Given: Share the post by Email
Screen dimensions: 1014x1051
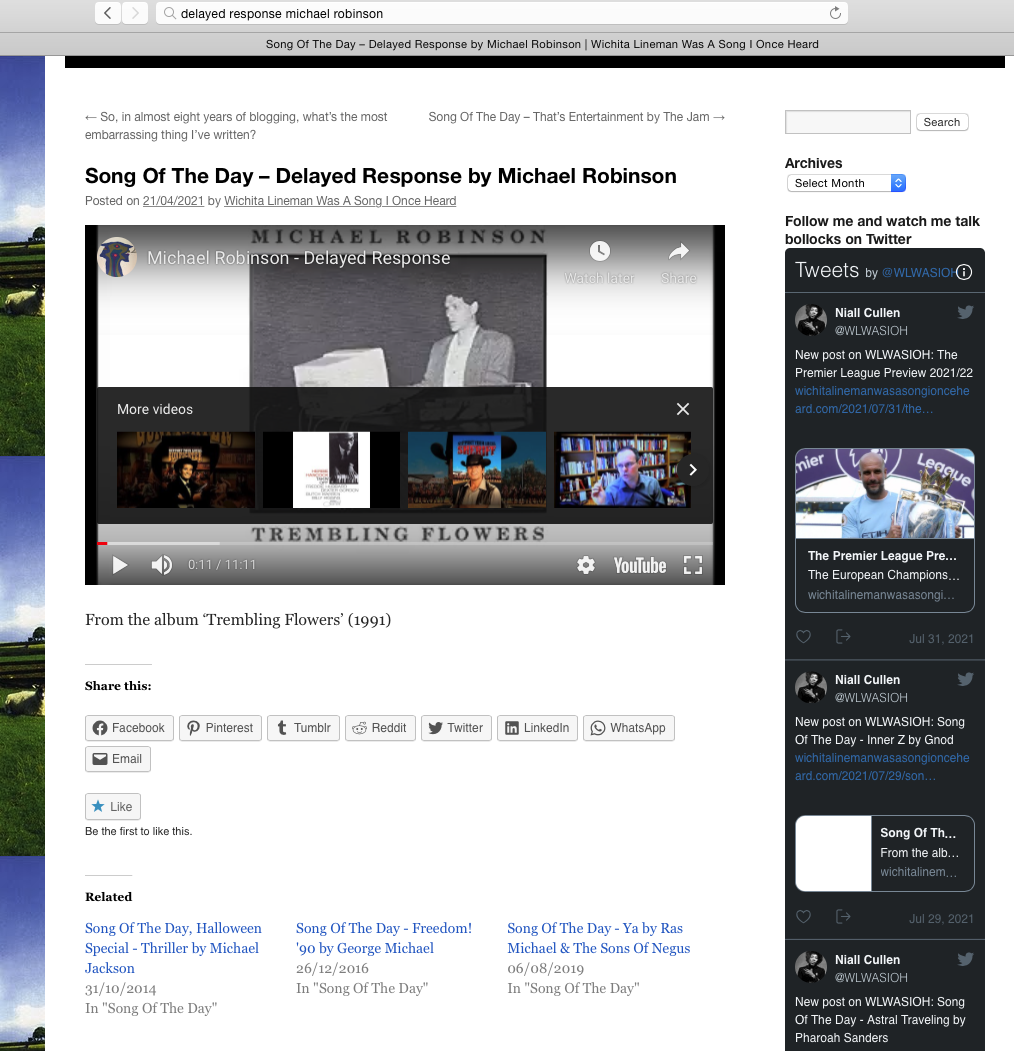Looking at the screenshot, I should tap(118, 759).
